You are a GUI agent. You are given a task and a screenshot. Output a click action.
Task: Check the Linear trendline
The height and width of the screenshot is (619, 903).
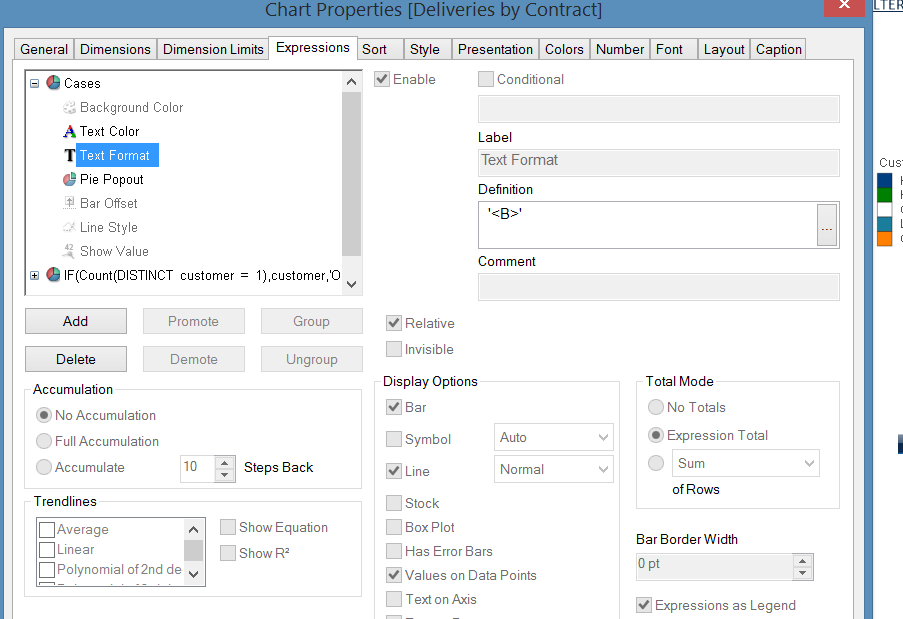[47, 549]
